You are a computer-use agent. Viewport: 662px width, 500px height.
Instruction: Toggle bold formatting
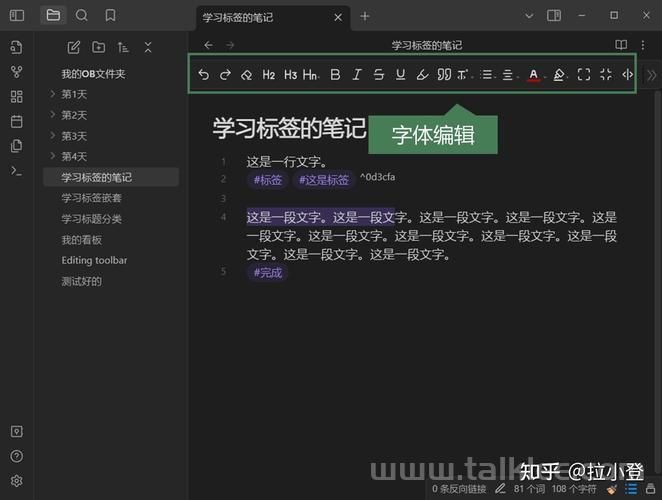335,75
